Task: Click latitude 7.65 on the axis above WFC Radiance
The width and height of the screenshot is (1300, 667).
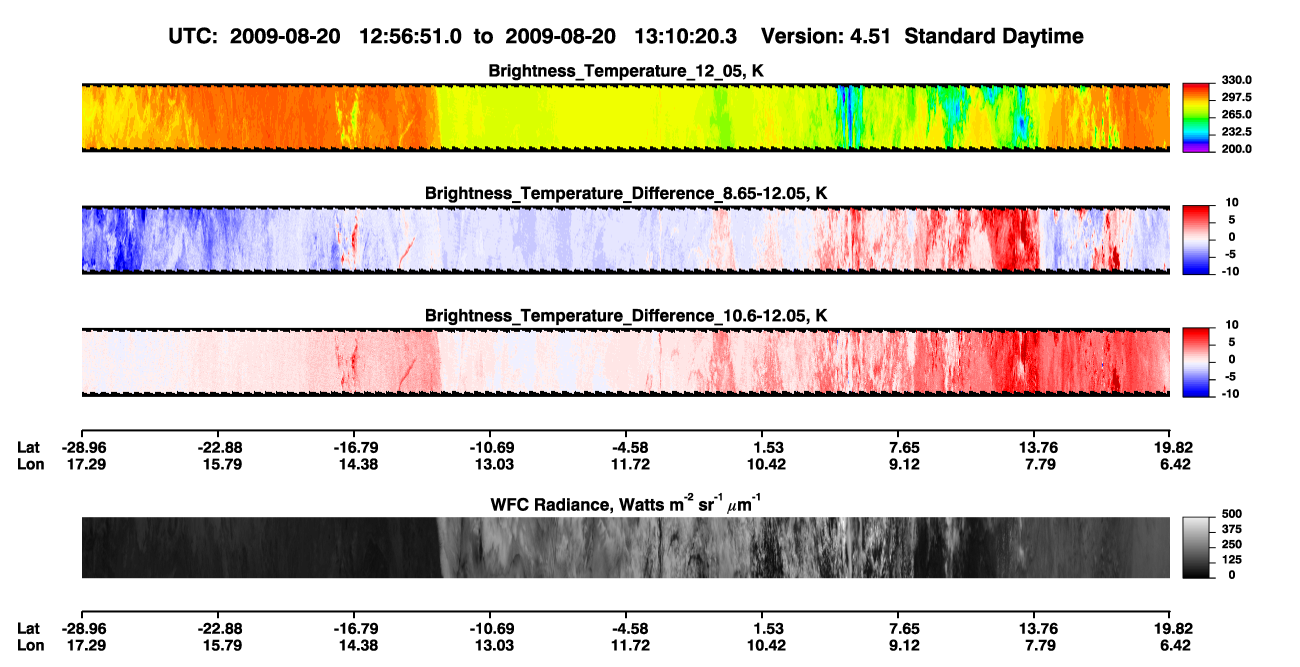Action: [x=900, y=448]
